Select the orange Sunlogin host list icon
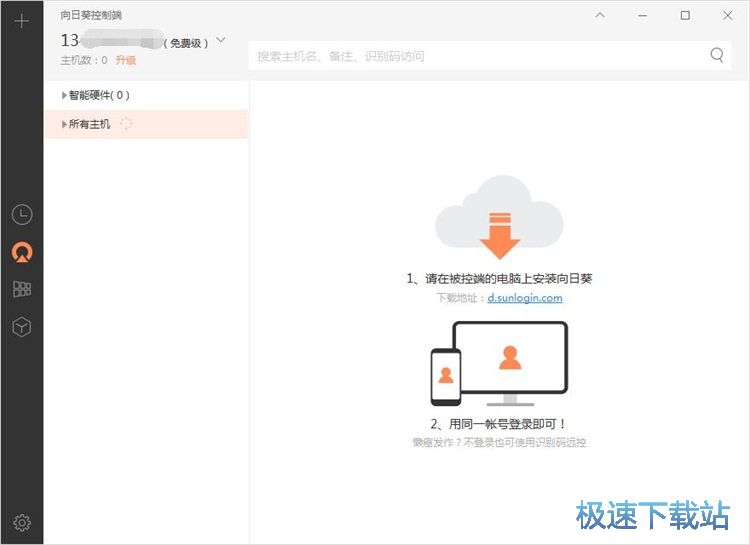This screenshot has height=545, width=750. [x=22, y=252]
